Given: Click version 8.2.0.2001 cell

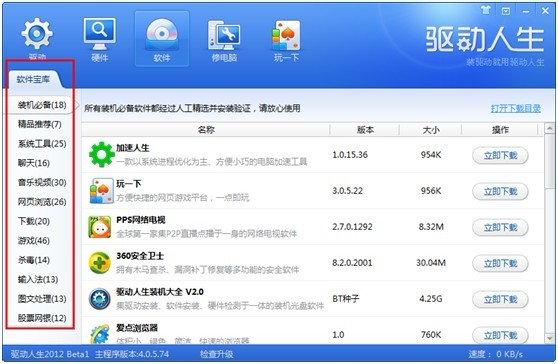Looking at the screenshot, I should (352, 263).
